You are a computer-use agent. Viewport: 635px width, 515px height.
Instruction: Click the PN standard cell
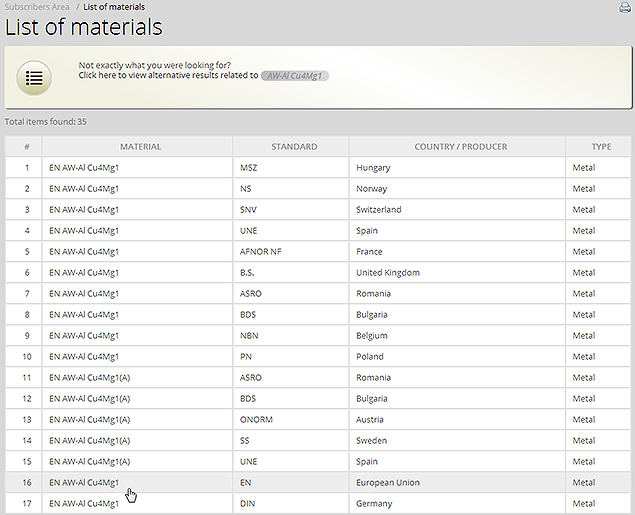coord(291,357)
